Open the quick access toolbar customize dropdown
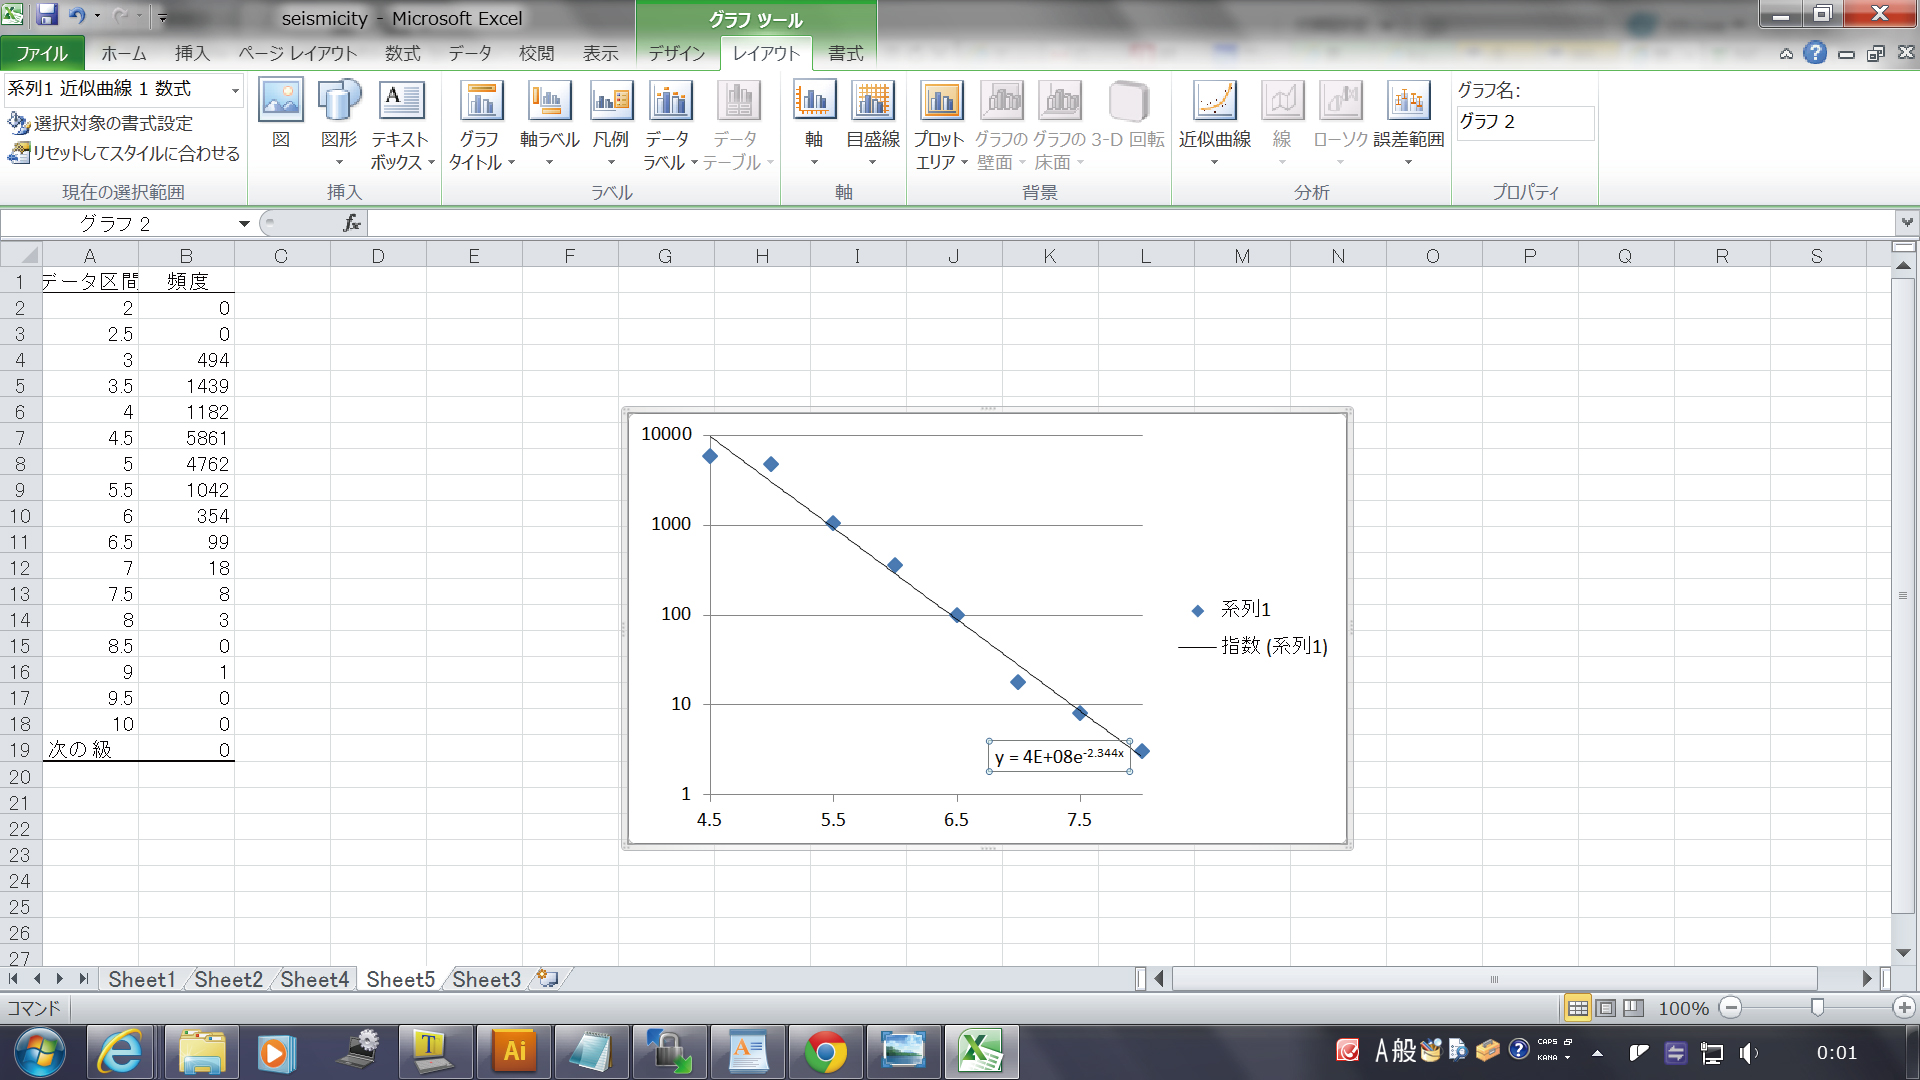 pos(162,17)
